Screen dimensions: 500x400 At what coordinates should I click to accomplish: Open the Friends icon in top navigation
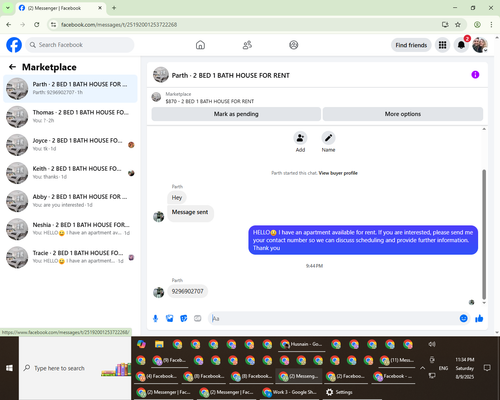[x=247, y=45]
